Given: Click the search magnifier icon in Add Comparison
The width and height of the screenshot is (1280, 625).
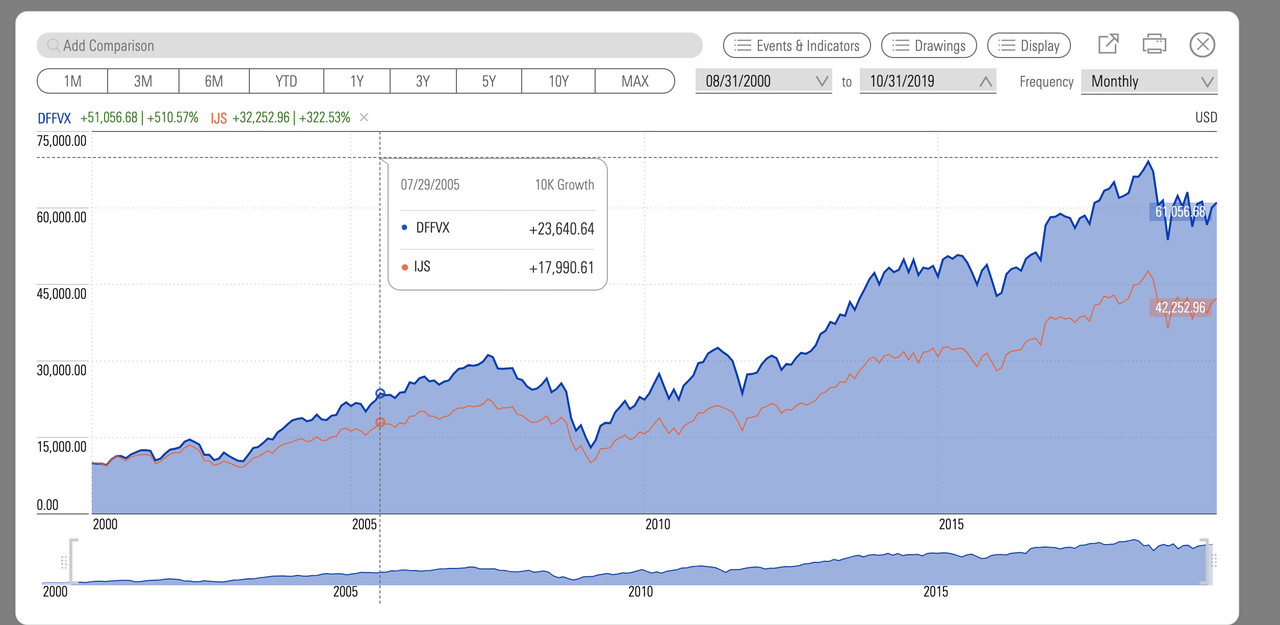Looking at the screenshot, I should click(x=53, y=45).
